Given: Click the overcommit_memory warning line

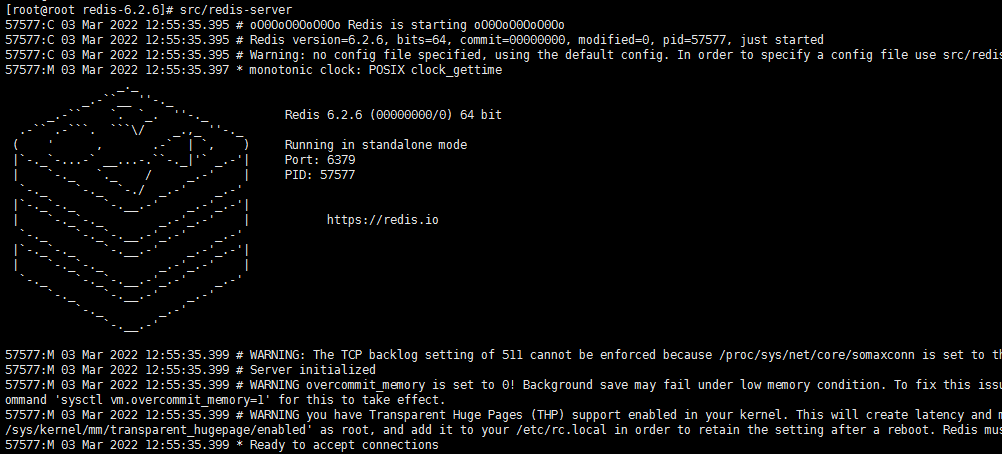Looking at the screenshot, I should (x=503, y=385).
